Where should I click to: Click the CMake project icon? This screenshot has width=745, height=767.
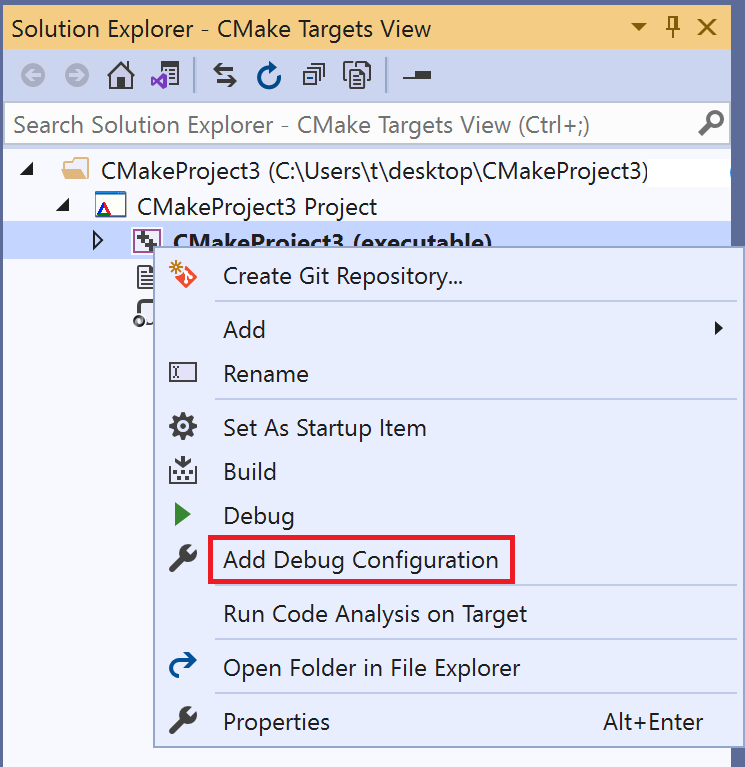tap(111, 204)
